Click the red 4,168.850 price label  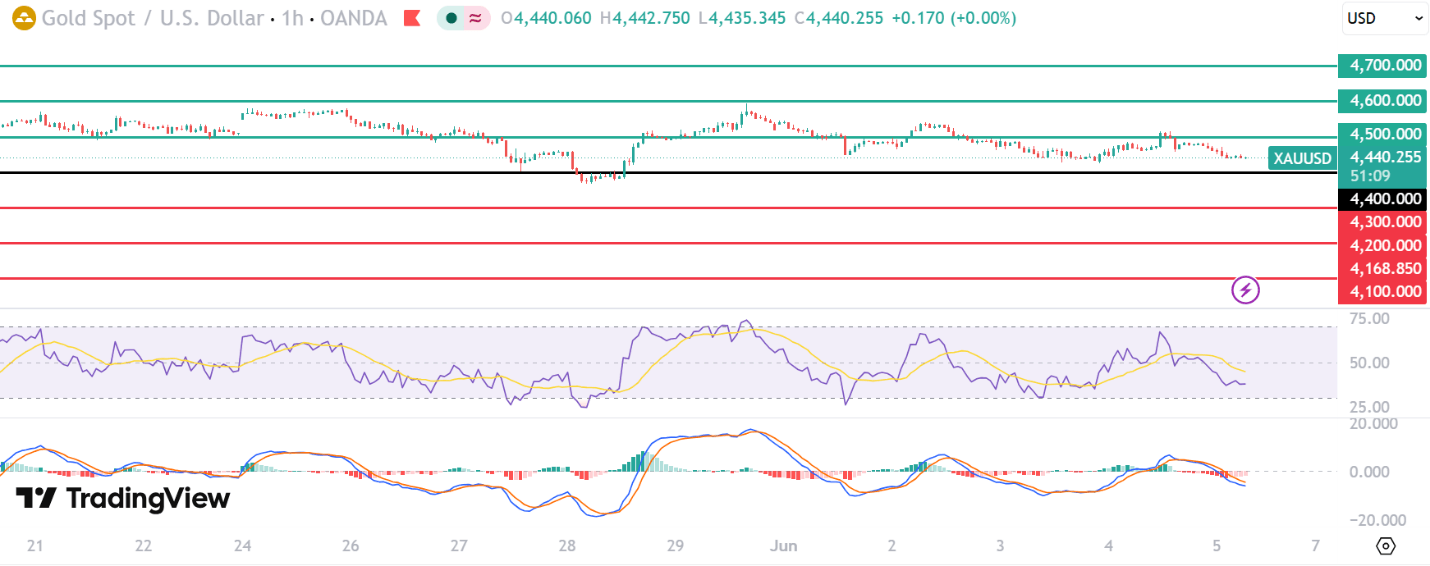pyautogui.click(x=1385, y=268)
